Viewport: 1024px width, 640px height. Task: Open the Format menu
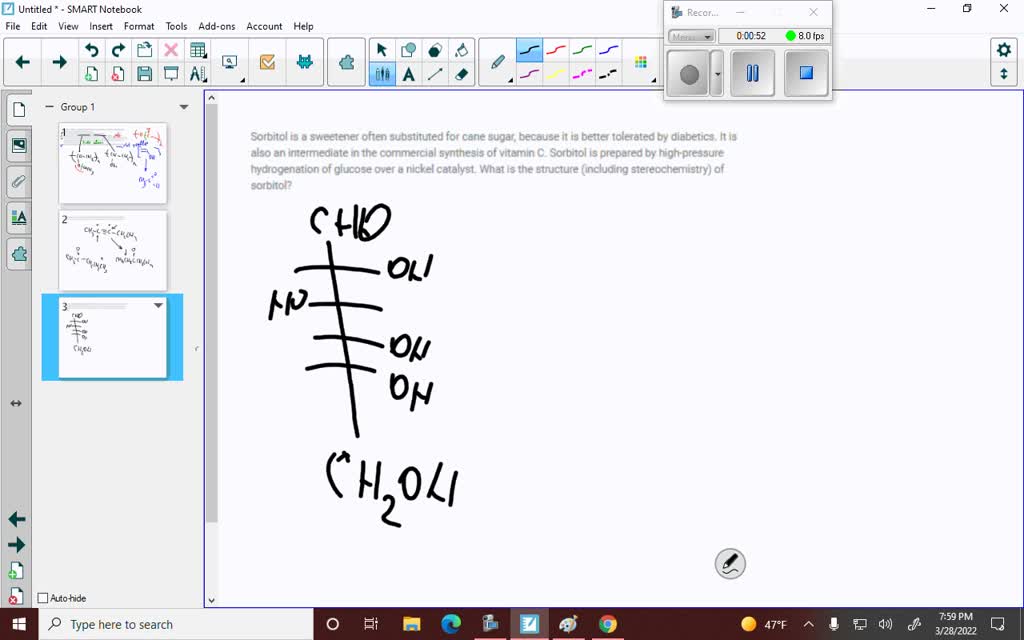coord(138,26)
